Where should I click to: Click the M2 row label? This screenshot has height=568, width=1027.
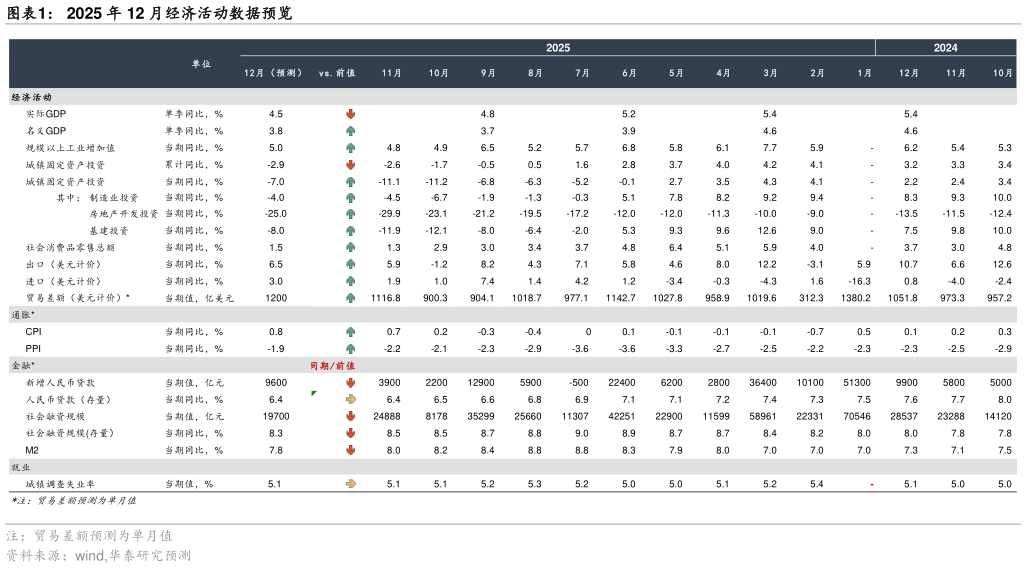coord(32,451)
